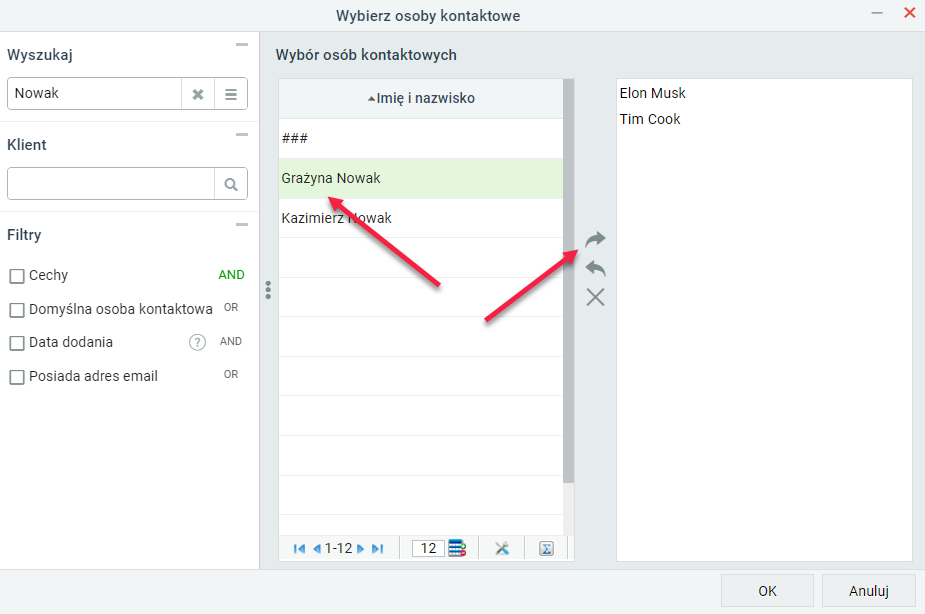This screenshot has height=614, width=925.
Task: Click the 1-12 page range indicator
Action: click(338, 549)
